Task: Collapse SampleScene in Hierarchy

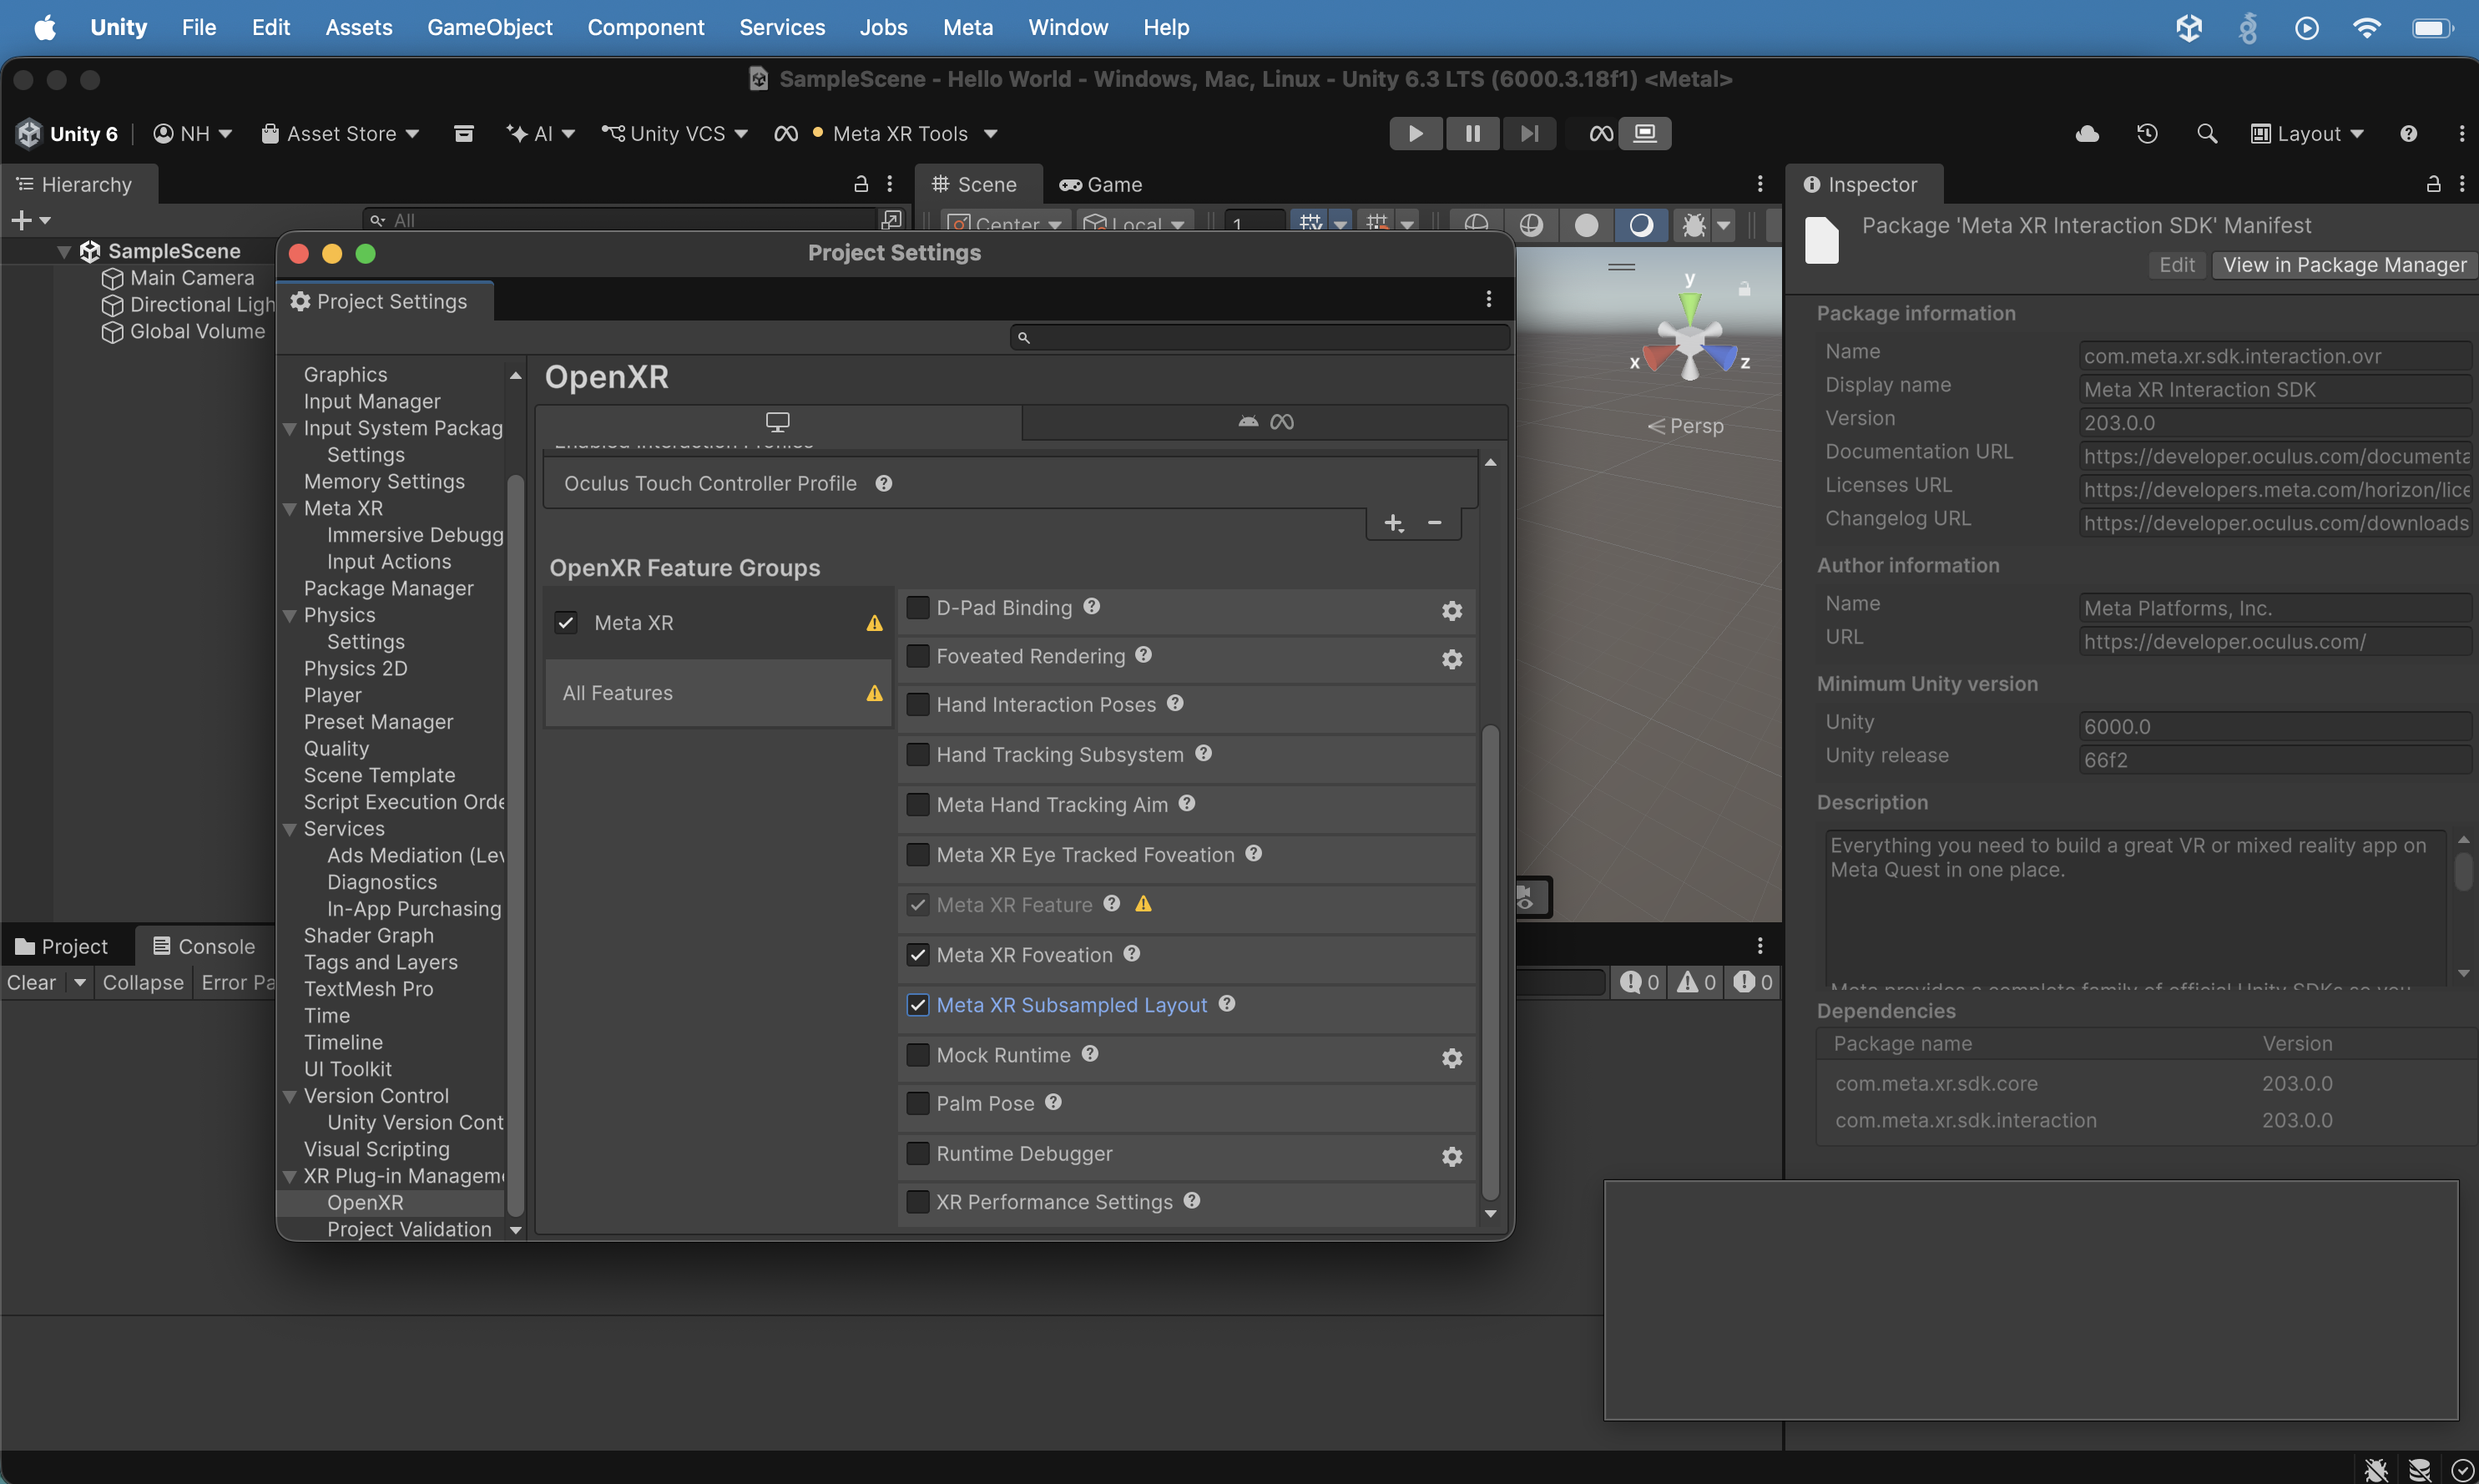Action: tap(64, 252)
